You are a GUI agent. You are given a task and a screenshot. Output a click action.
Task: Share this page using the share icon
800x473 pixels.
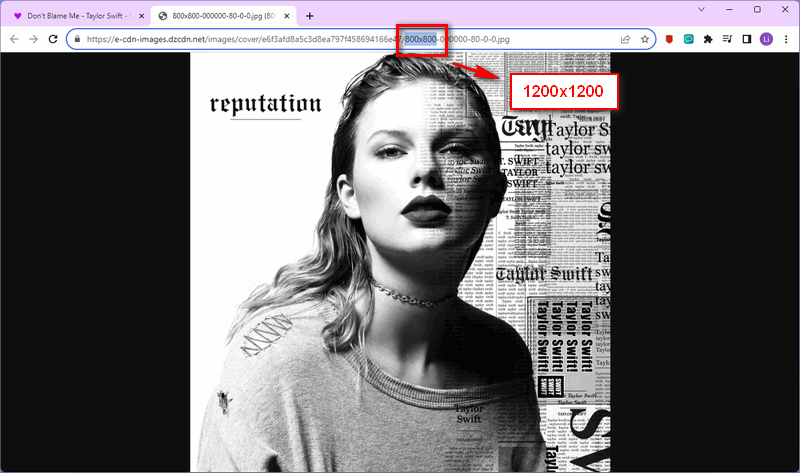(626, 39)
